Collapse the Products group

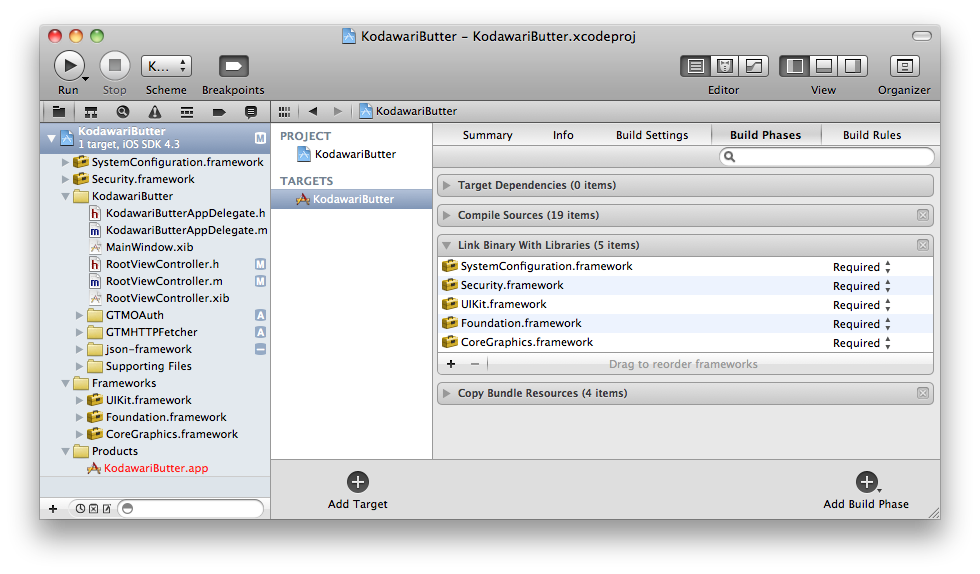[65, 451]
